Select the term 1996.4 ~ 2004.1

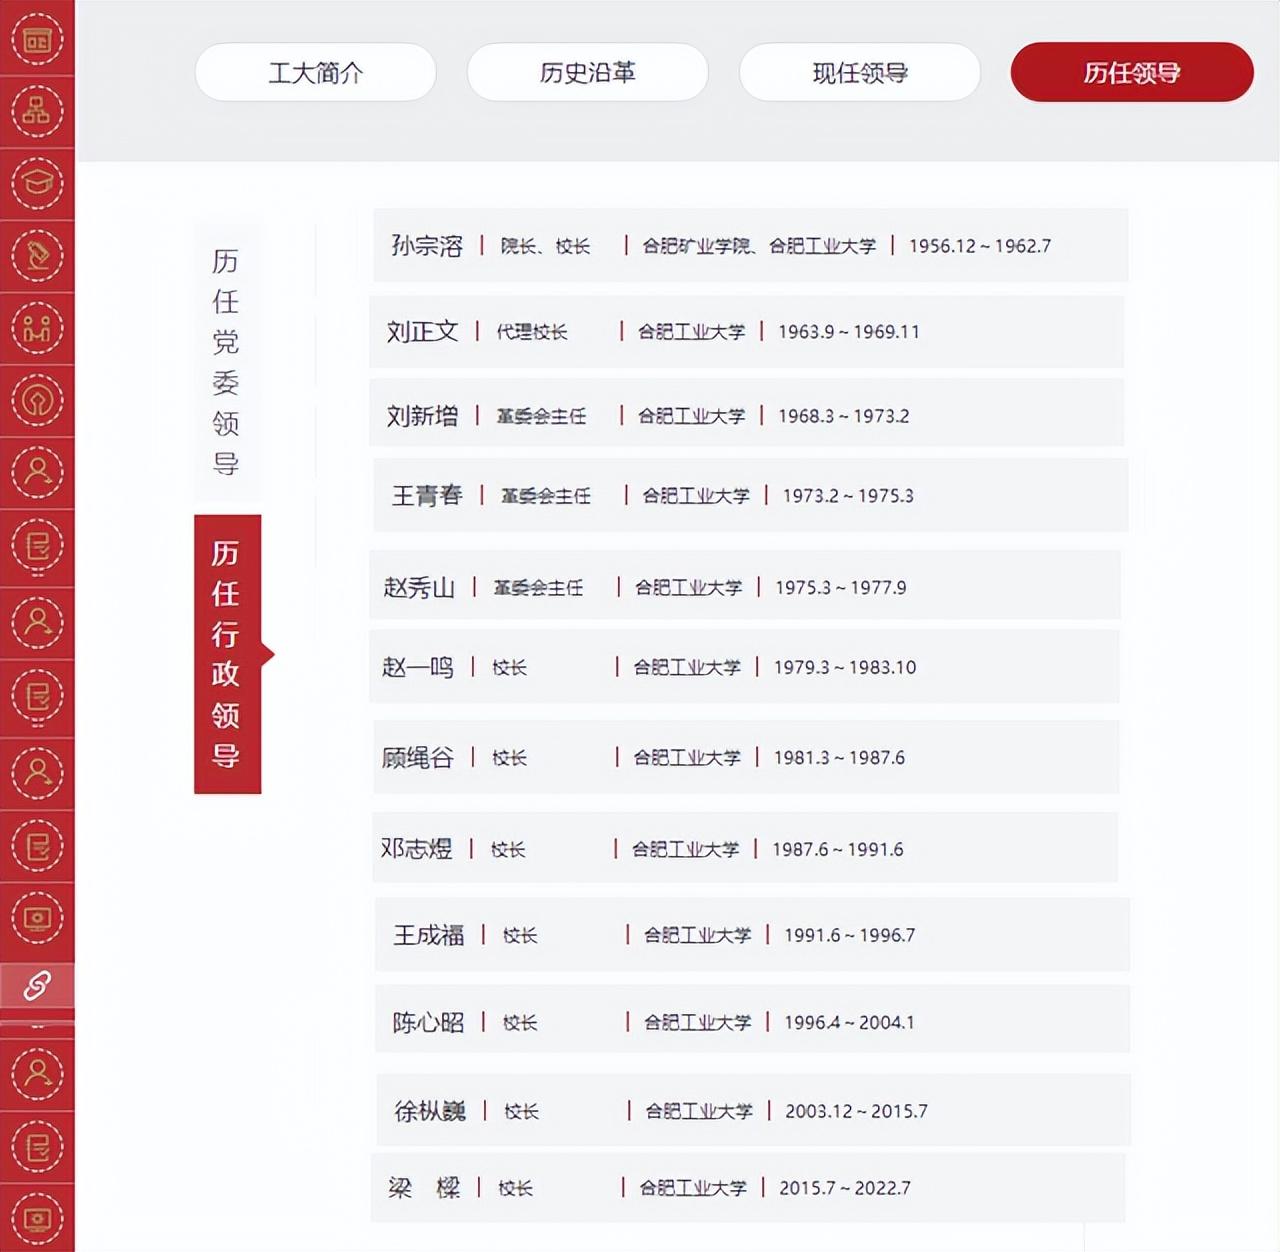(849, 1023)
